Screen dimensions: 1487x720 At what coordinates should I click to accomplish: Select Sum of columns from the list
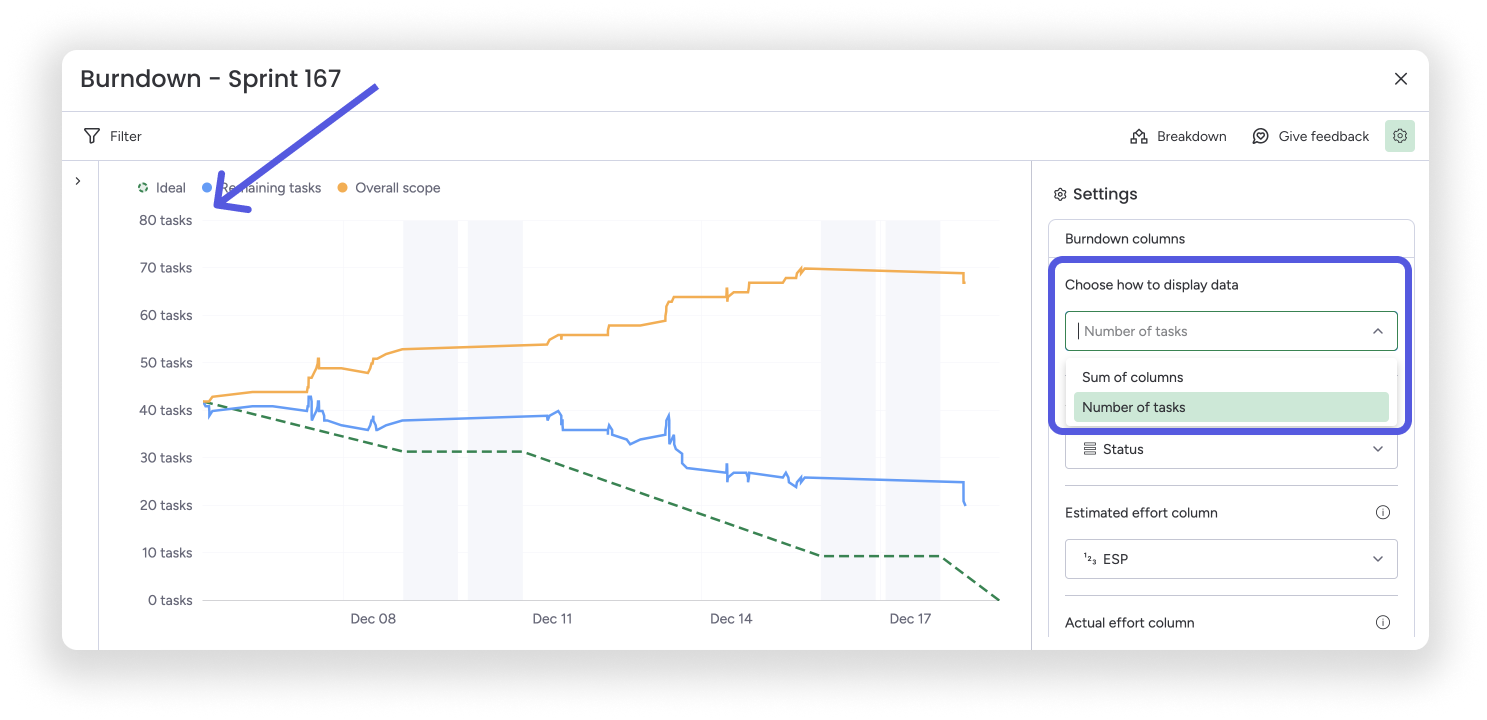point(1132,377)
